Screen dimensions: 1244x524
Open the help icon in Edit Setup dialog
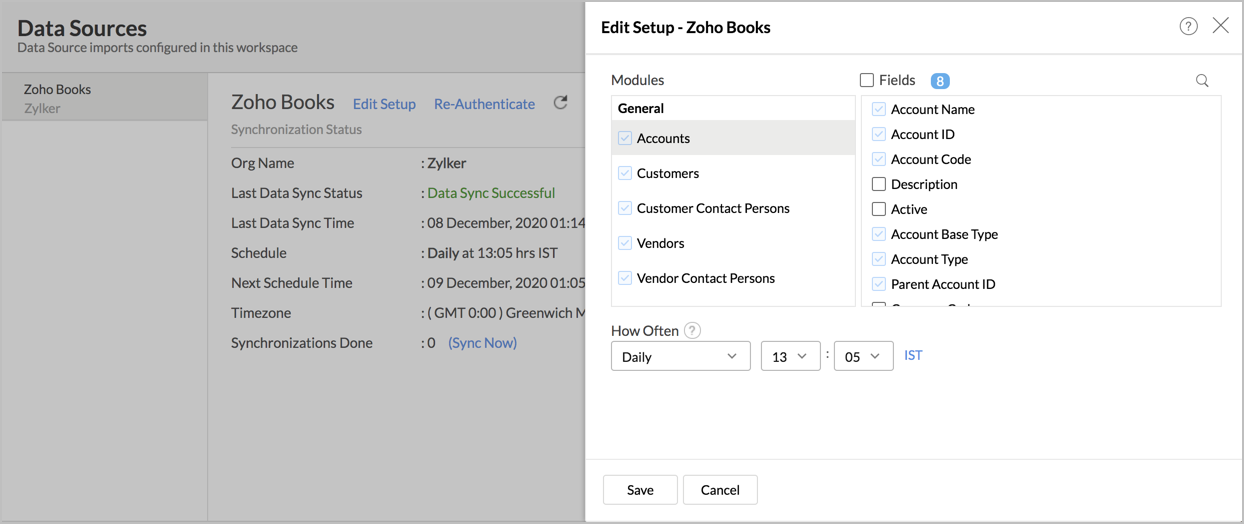tap(1188, 27)
